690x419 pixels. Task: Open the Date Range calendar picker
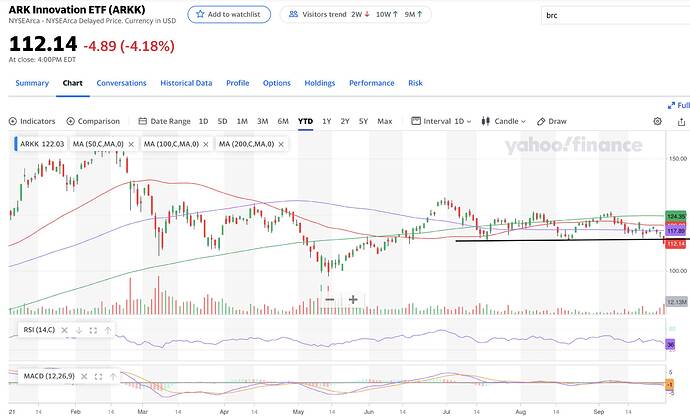(164, 121)
